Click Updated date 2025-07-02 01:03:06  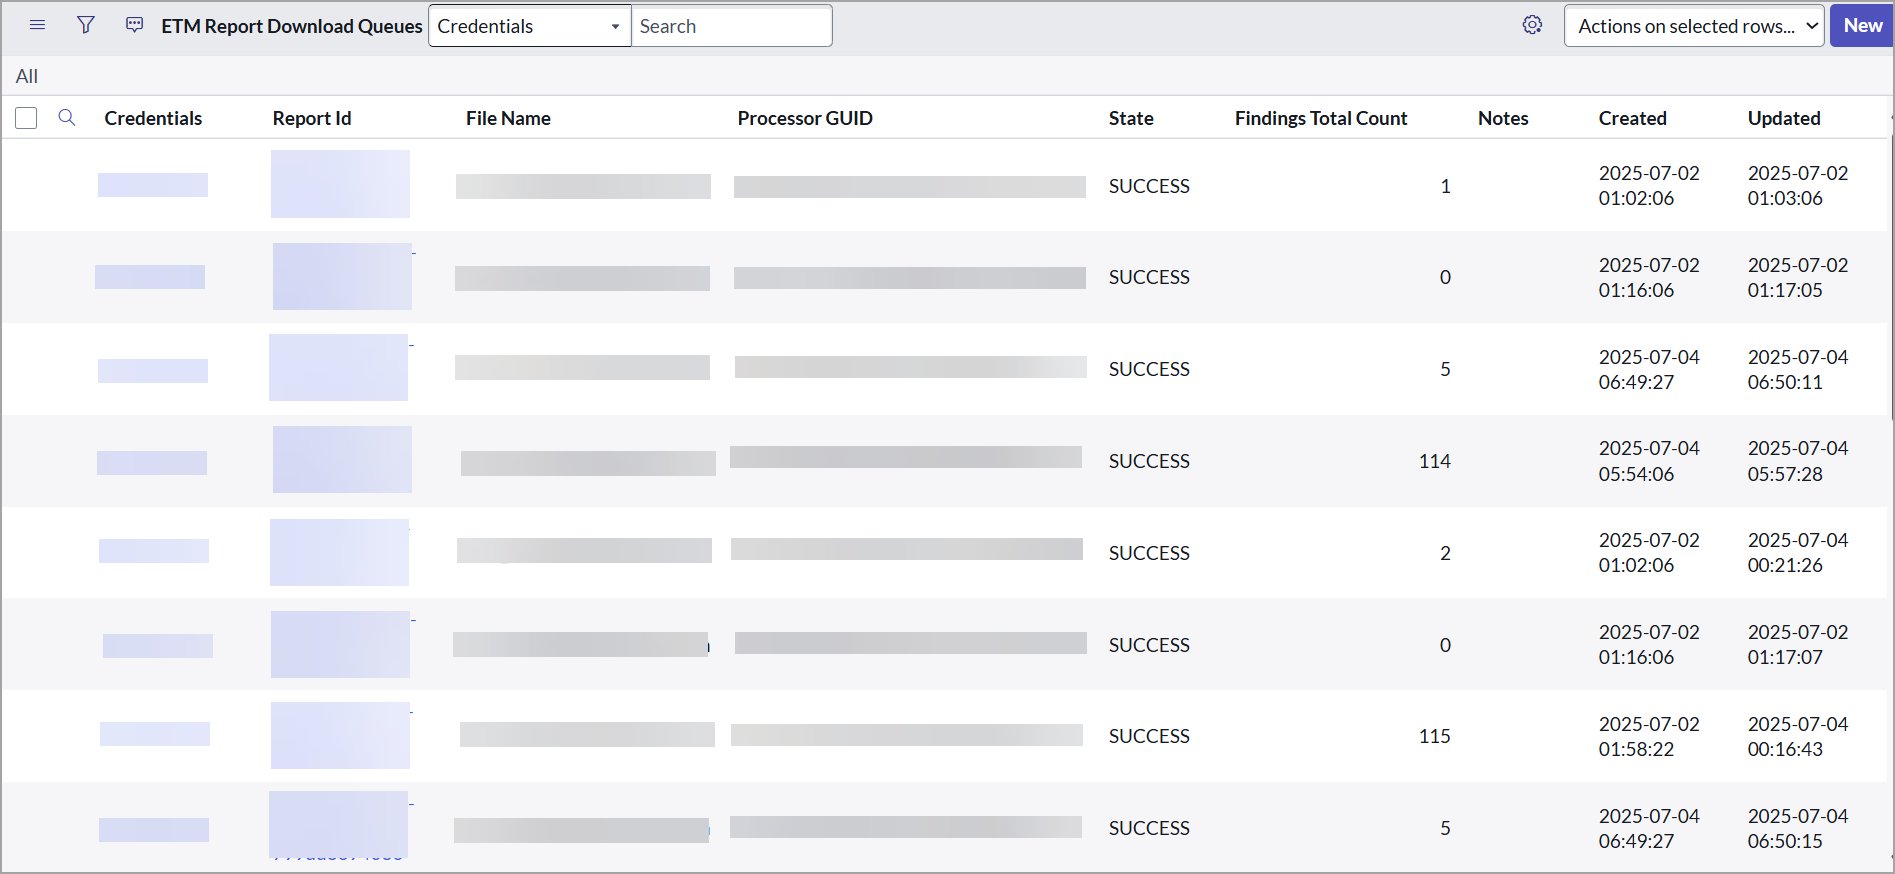click(1798, 185)
